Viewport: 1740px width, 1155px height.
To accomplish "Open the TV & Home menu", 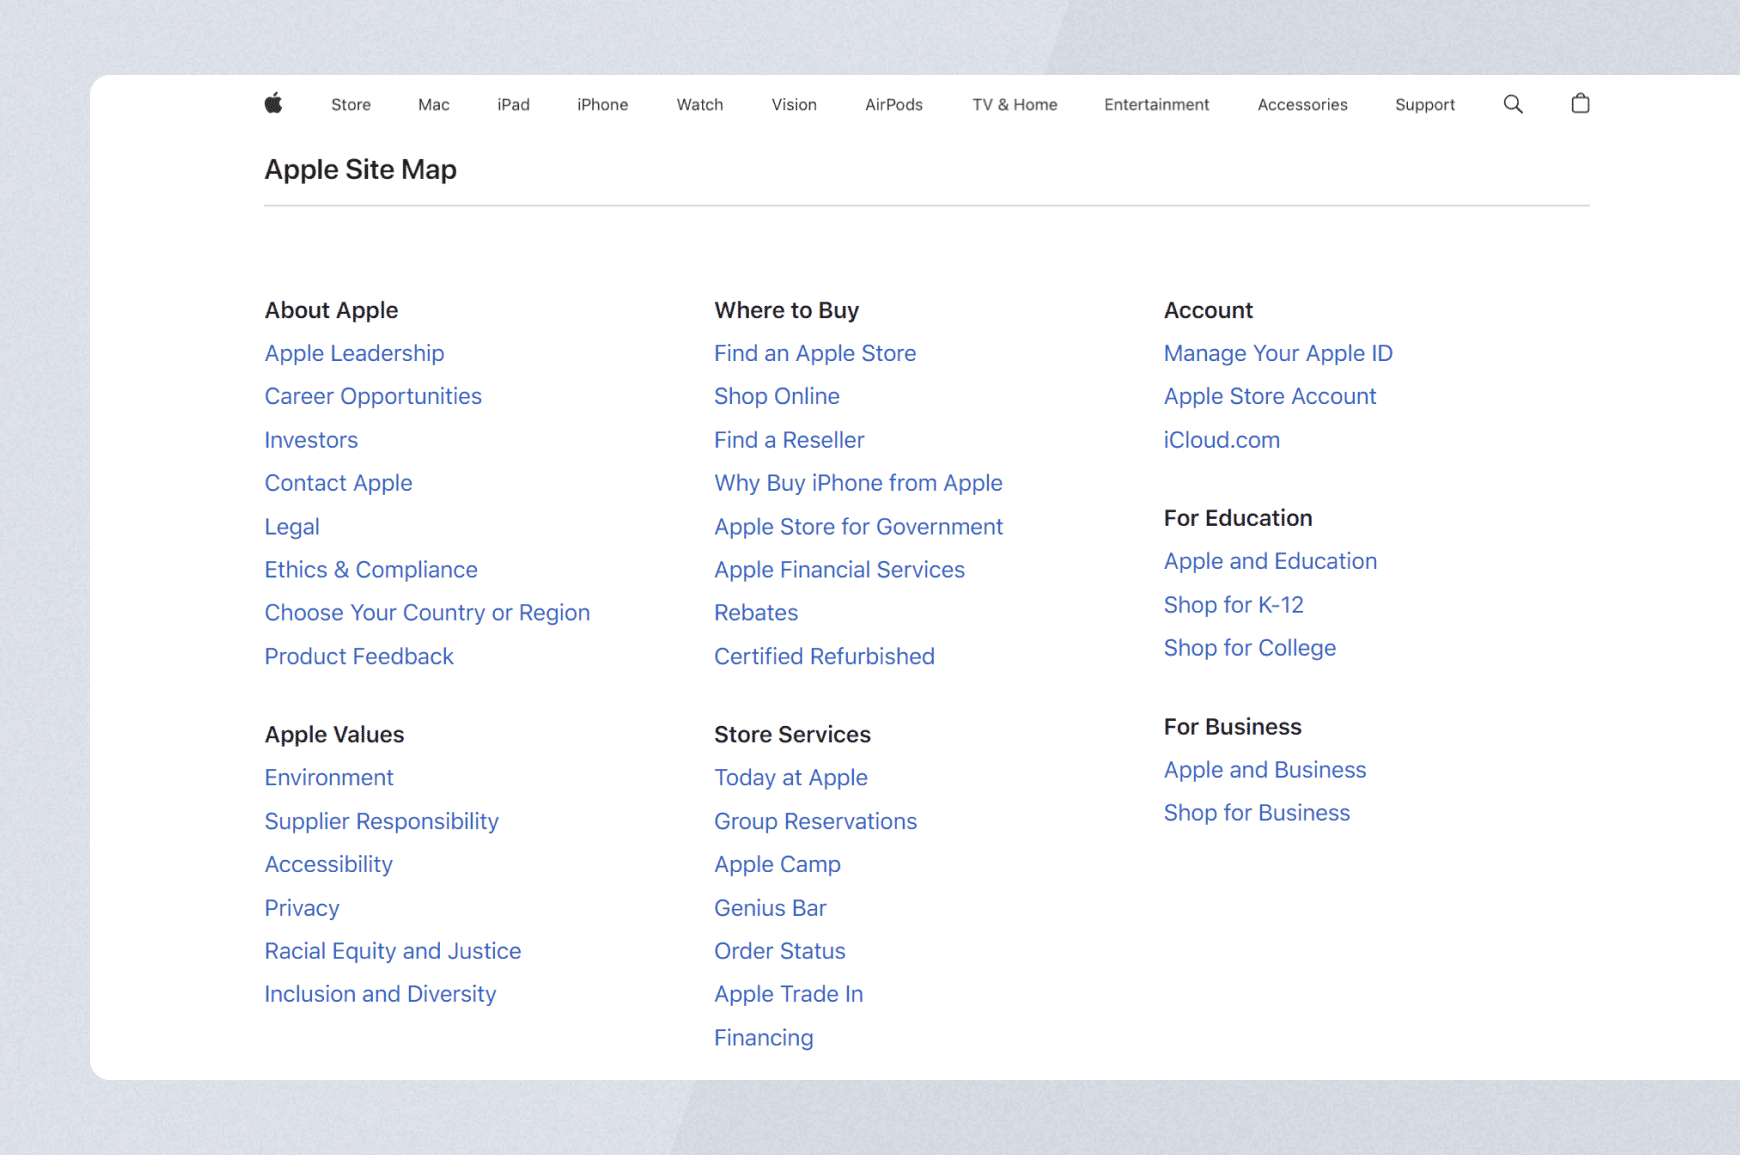I will (x=1014, y=105).
